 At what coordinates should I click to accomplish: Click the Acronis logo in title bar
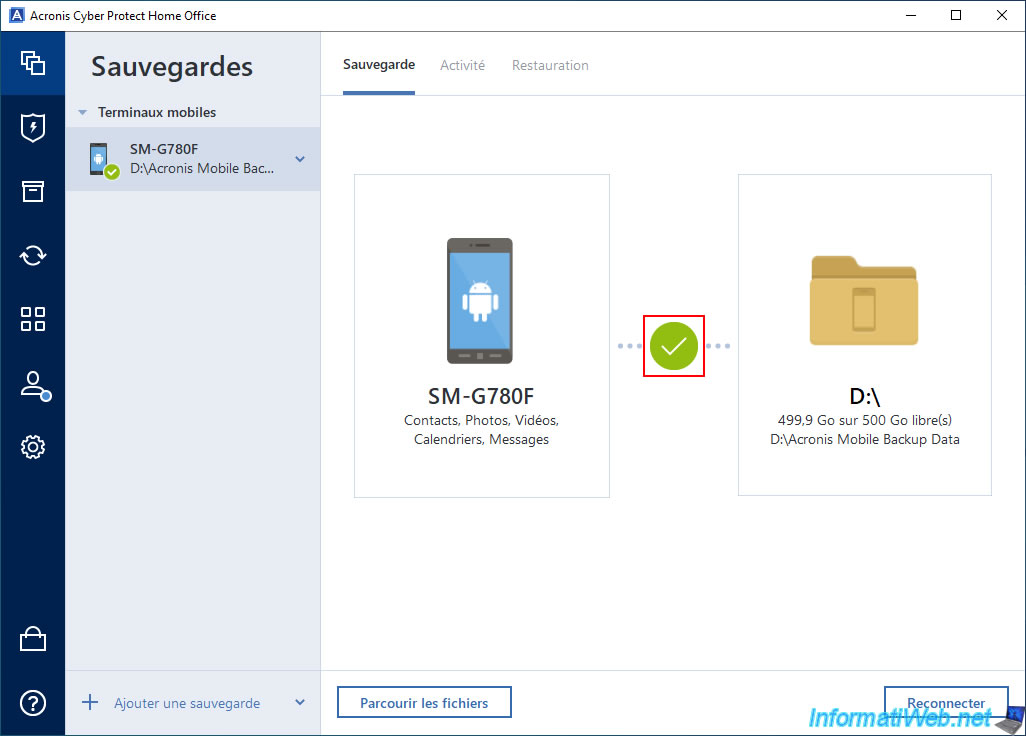pyautogui.click(x=16, y=15)
